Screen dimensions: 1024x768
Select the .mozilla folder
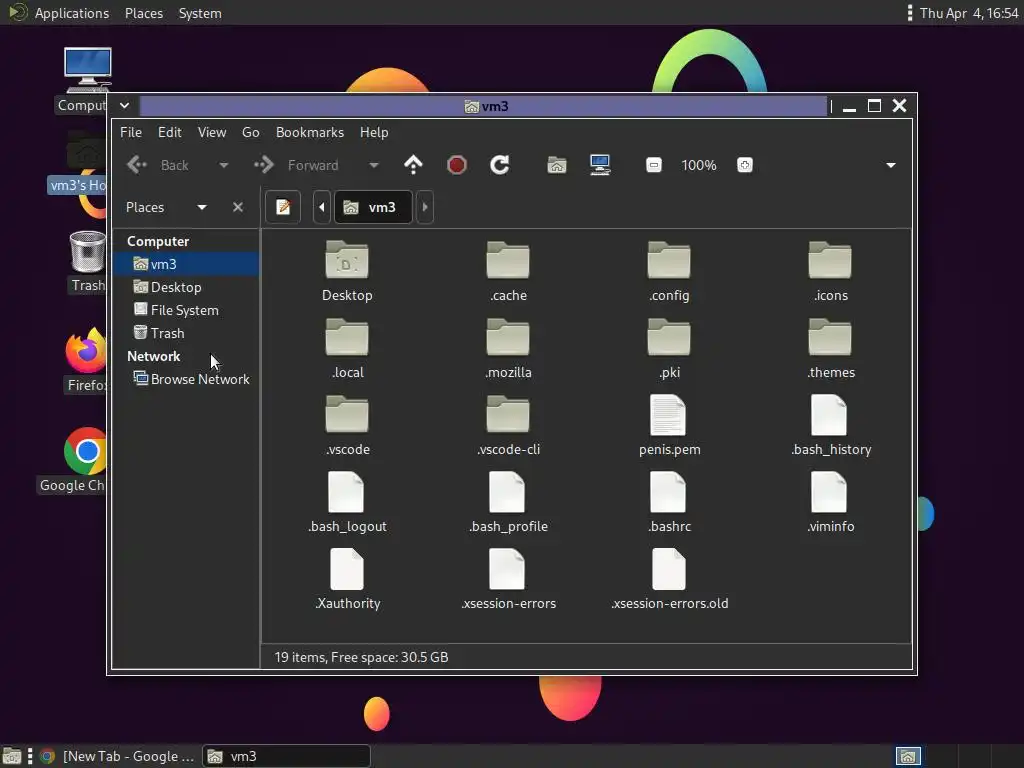pyautogui.click(x=508, y=337)
